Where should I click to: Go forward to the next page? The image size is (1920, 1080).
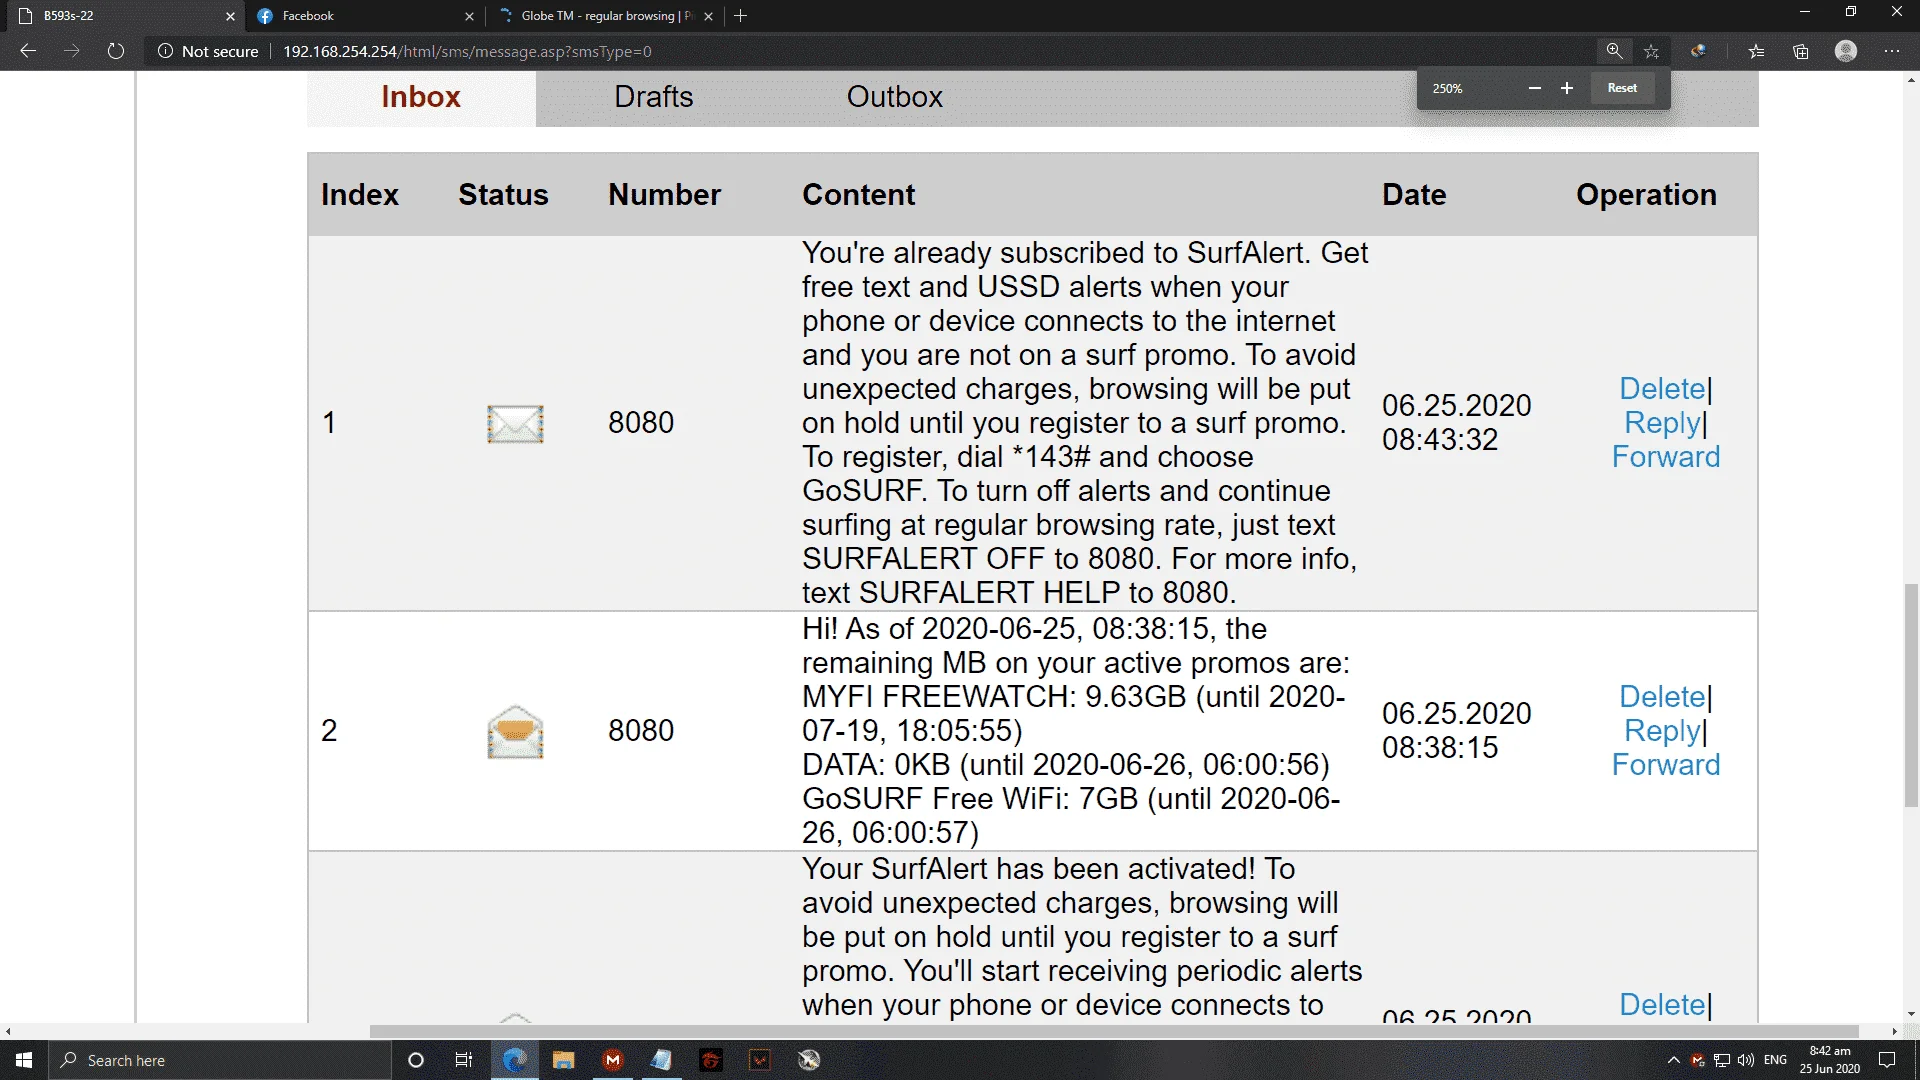tap(72, 51)
